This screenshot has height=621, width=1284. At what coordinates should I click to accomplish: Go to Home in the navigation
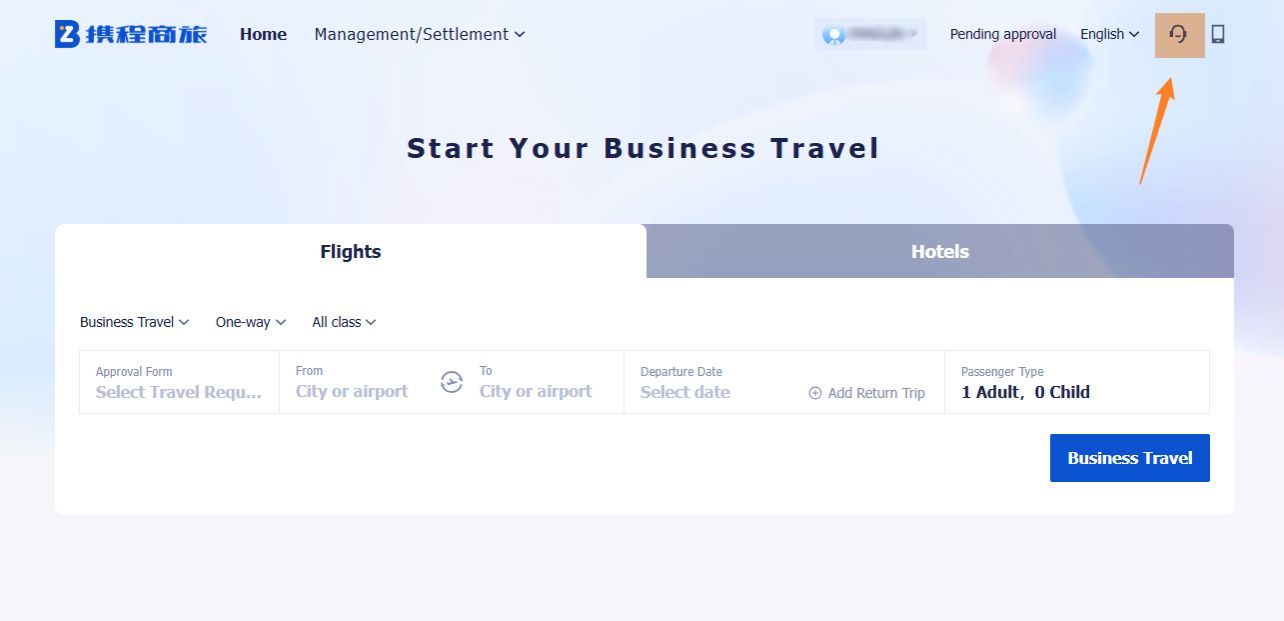(263, 34)
